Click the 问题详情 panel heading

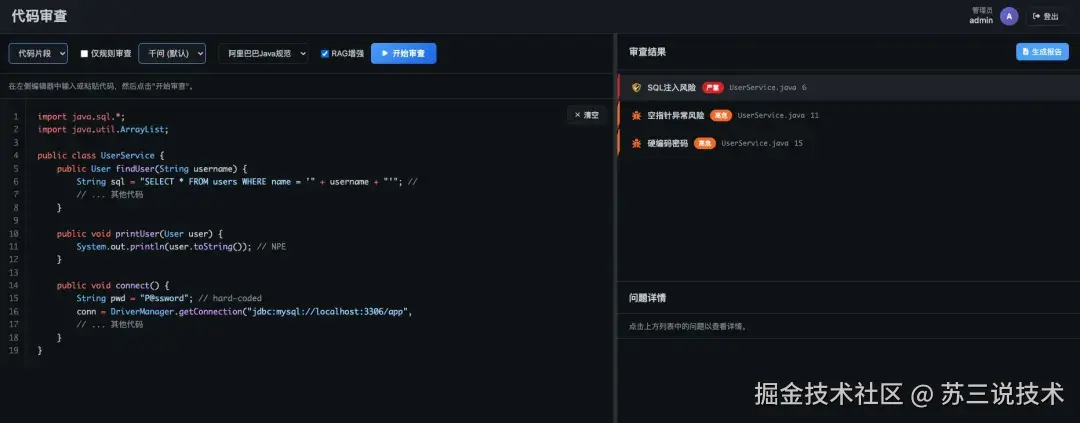coord(647,298)
